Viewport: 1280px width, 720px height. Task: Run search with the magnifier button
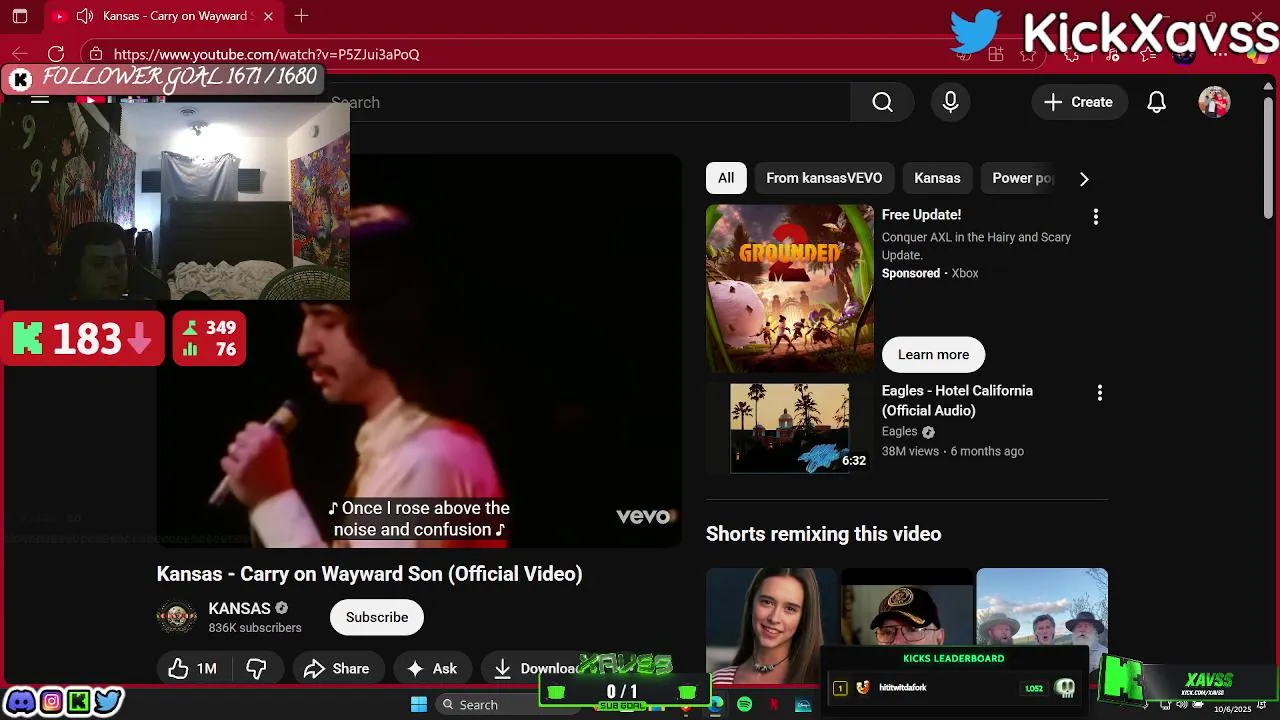[x=882, y=102]
